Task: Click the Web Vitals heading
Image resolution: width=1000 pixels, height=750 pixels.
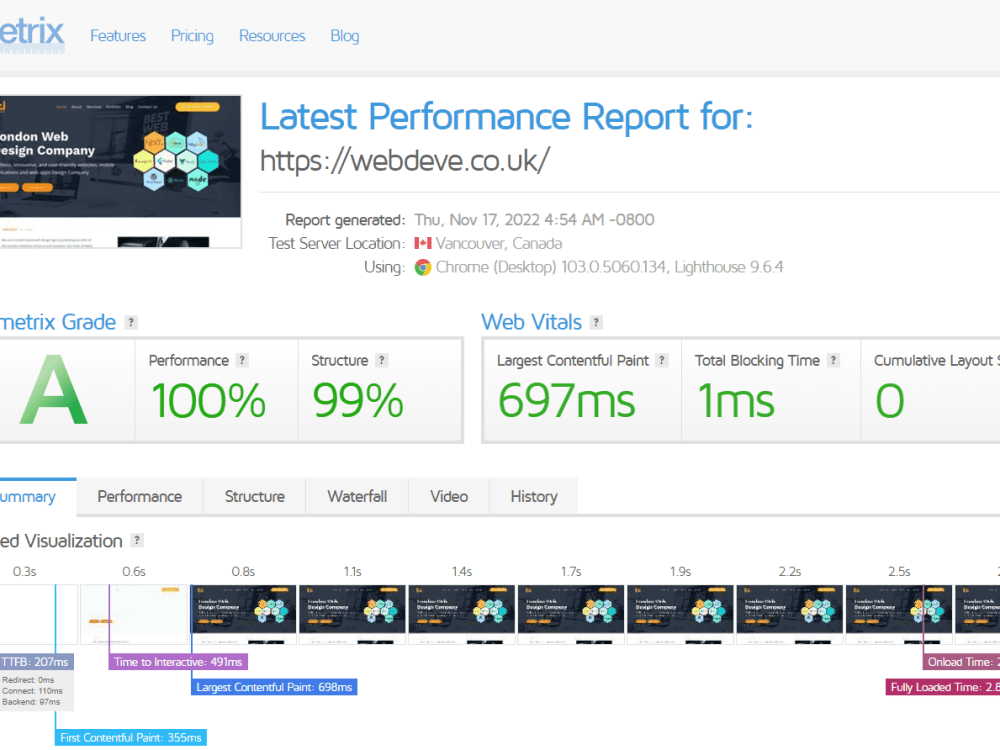Action: point(531,322)
